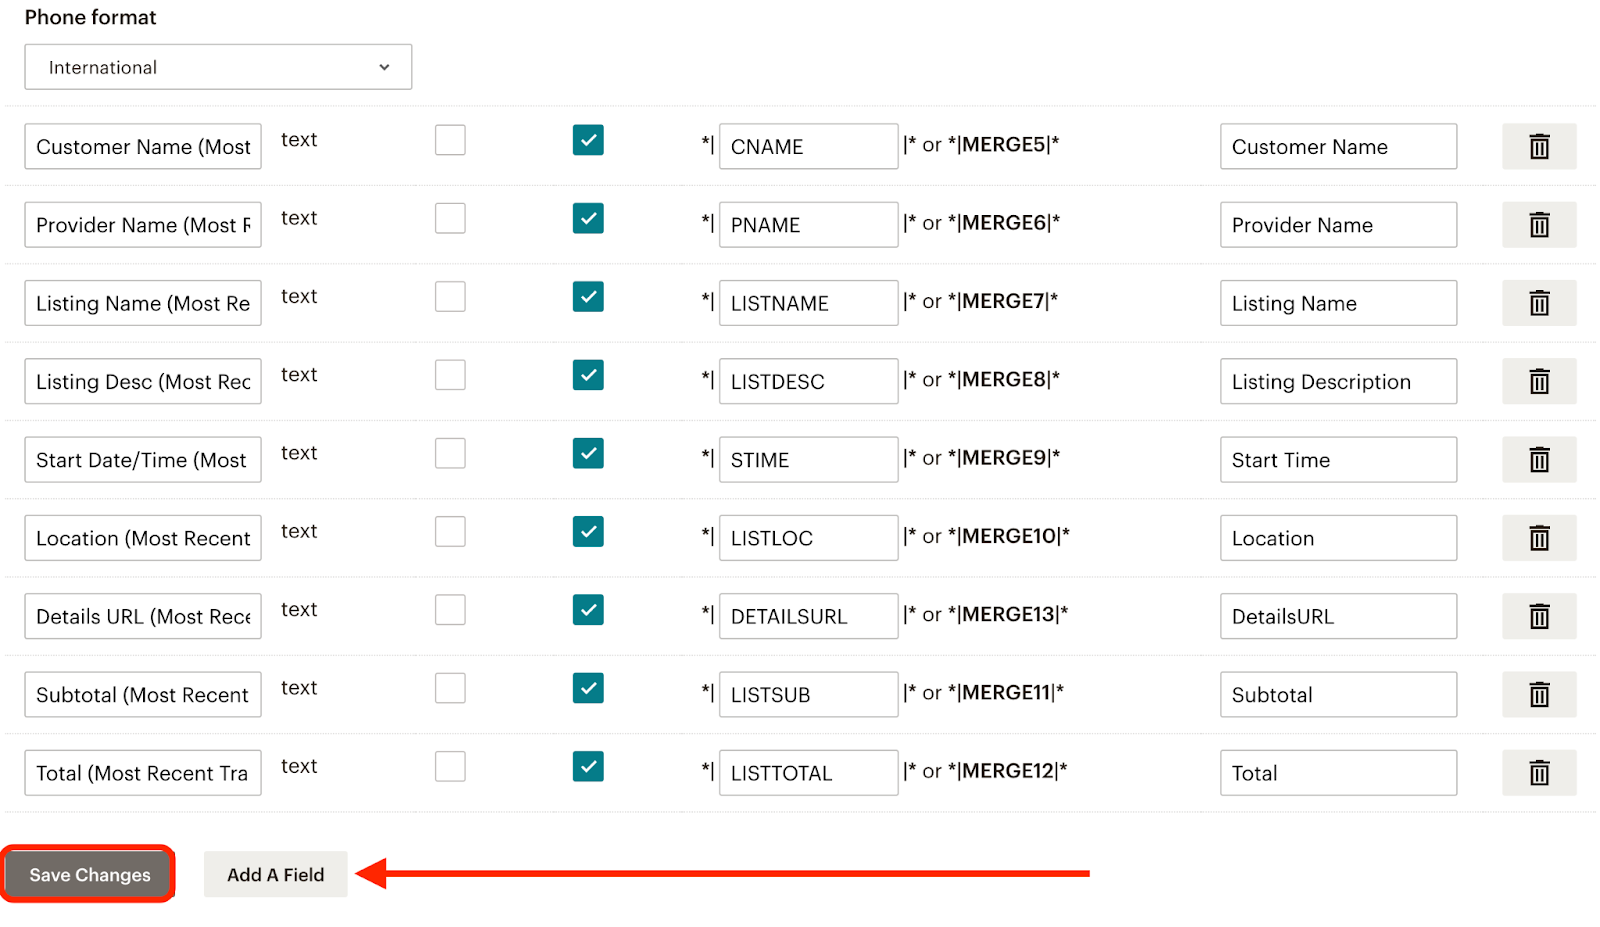Edit the Subtotal (Most Recent label input
The width and height of the screenshot is (1600, 927).
point(143,695)
